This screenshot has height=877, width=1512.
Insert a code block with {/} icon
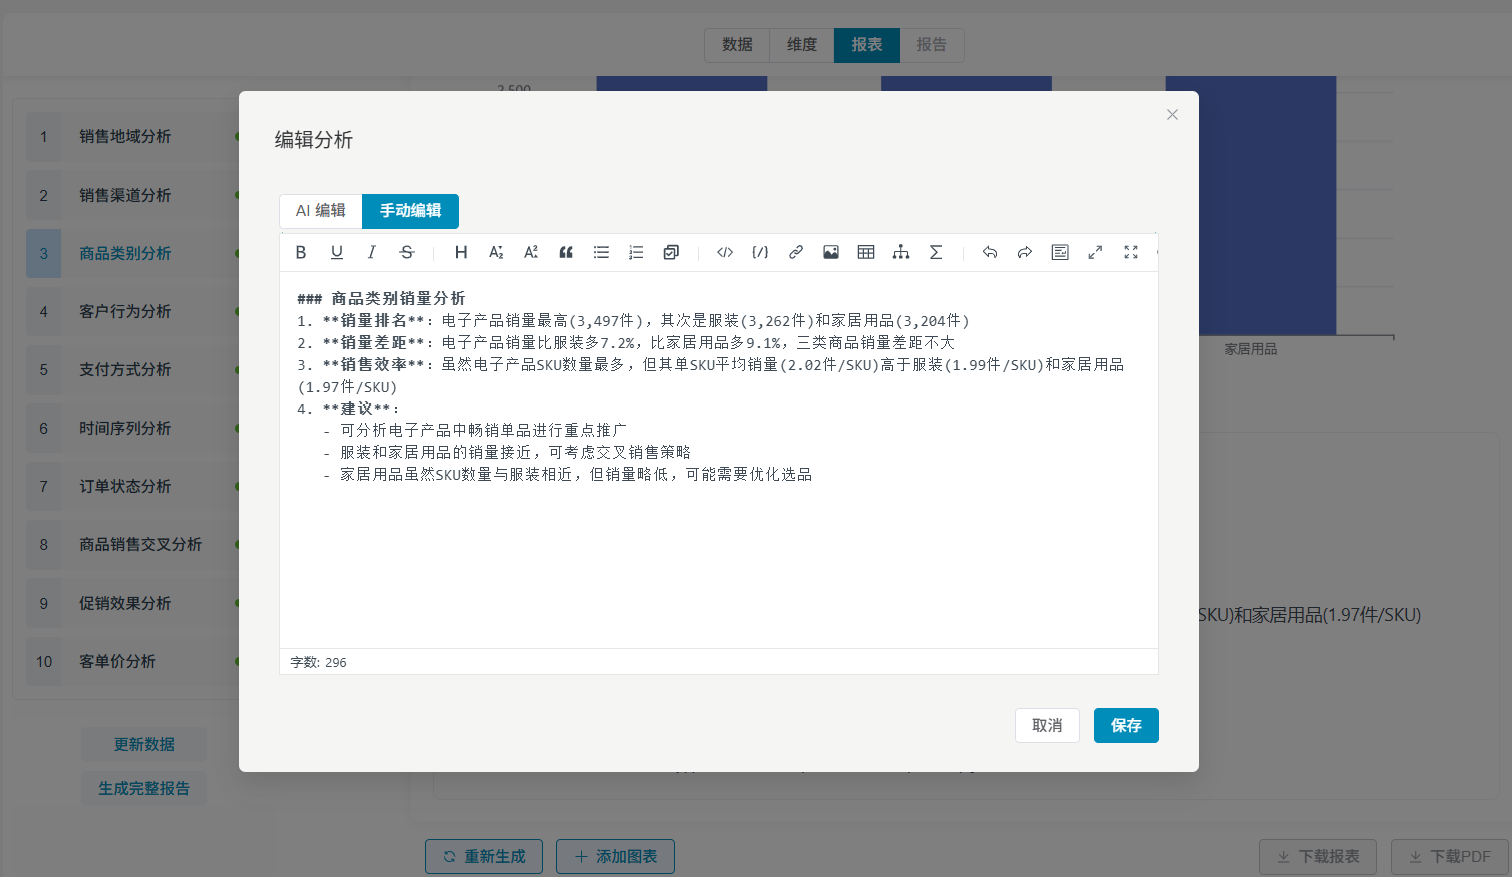(x=760, y=252)
